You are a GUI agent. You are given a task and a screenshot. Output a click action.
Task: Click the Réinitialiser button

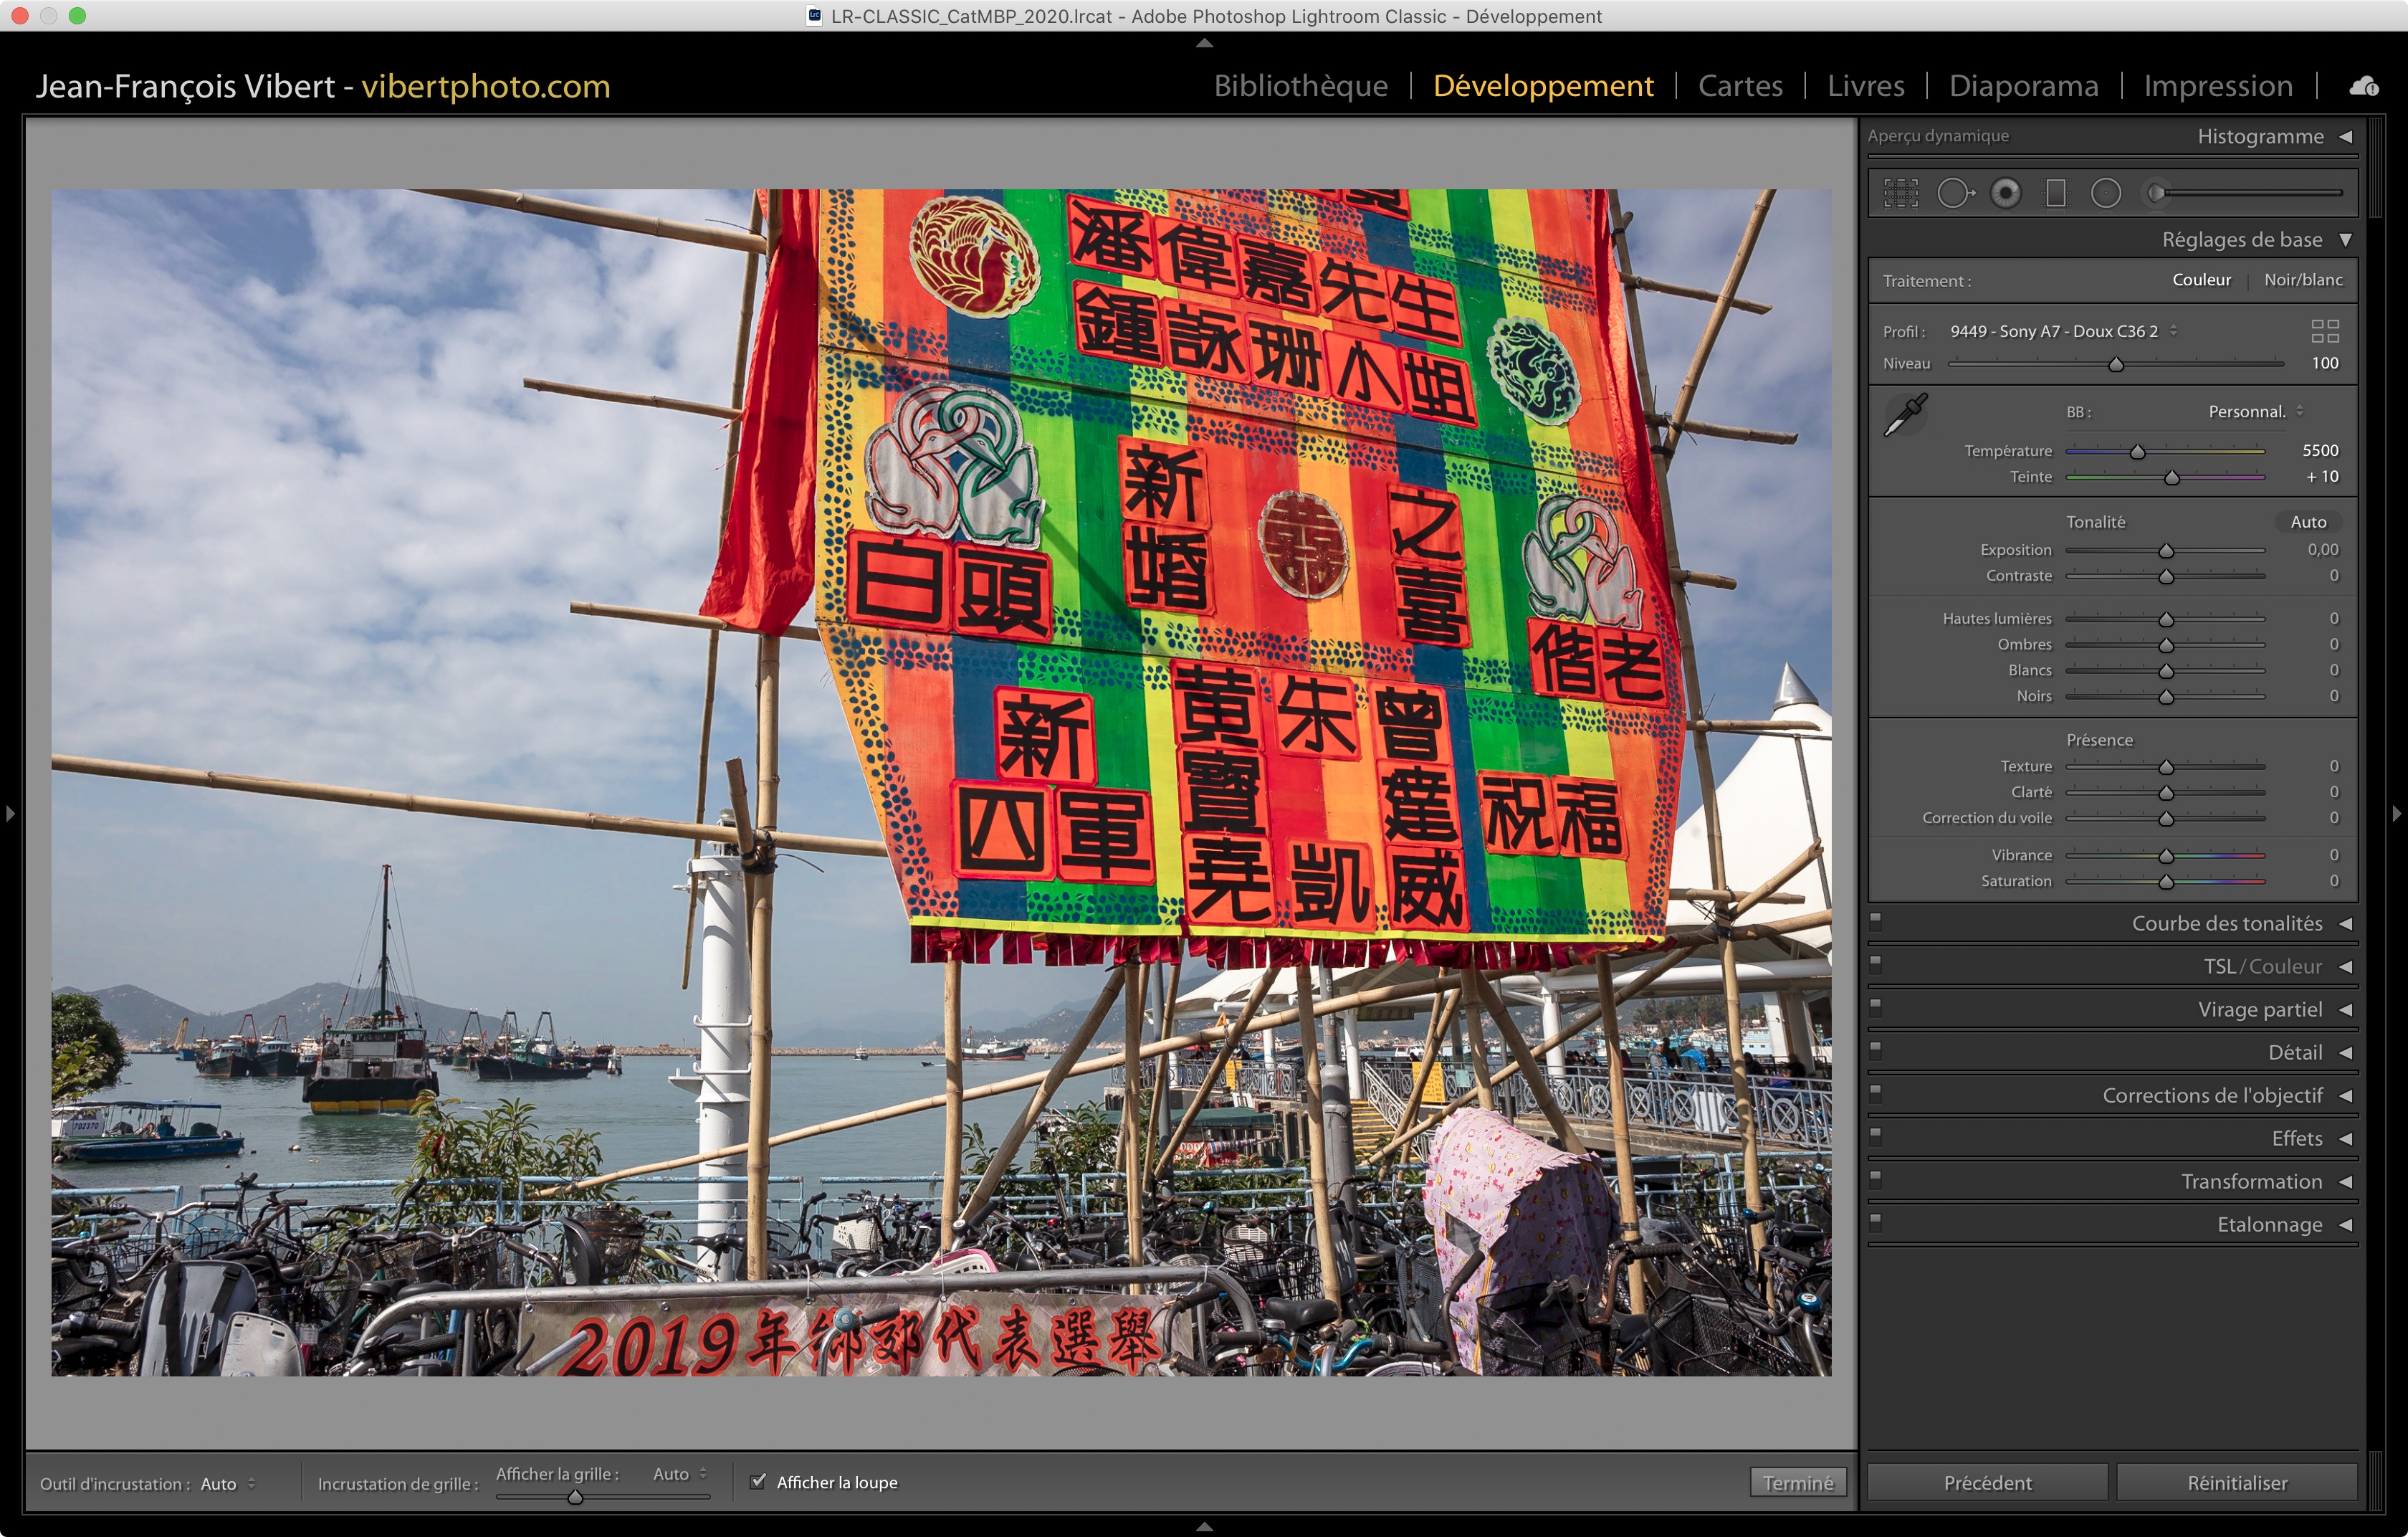2236,1483
